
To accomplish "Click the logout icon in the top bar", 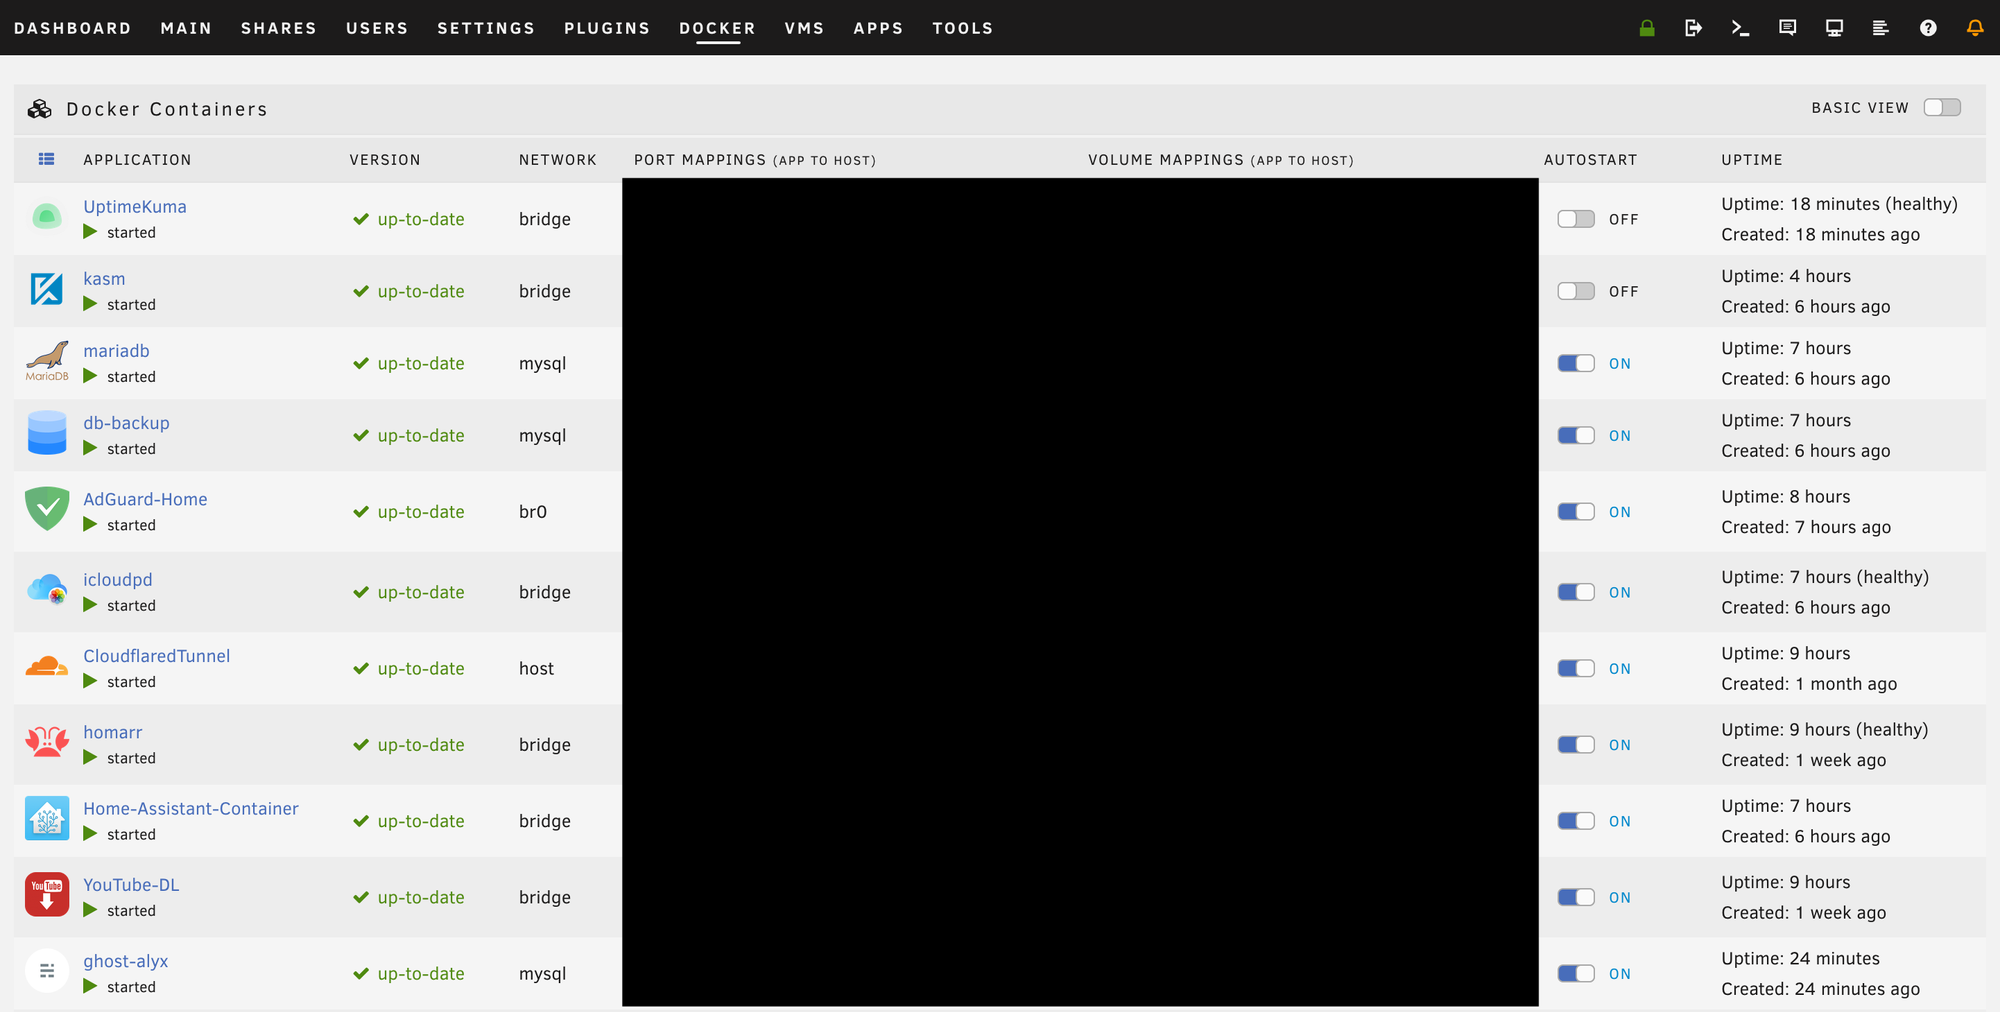I will click(1693, 28).
